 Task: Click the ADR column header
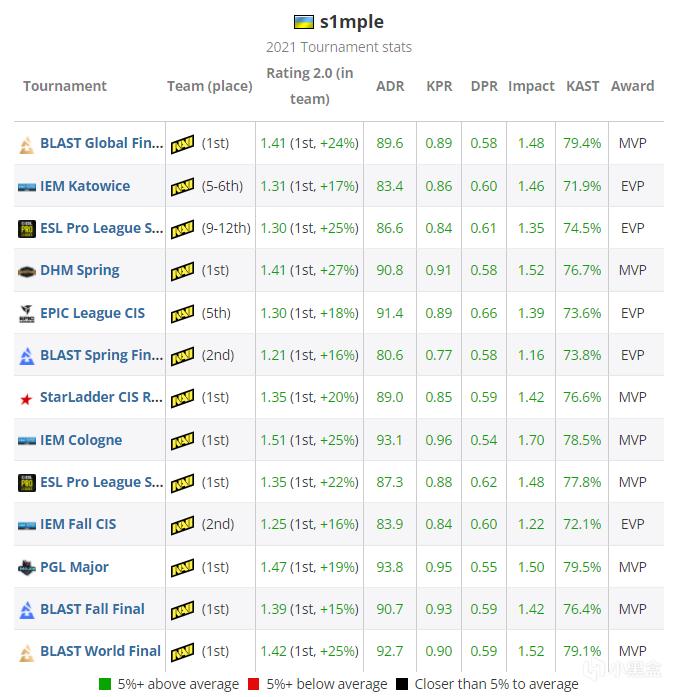[390, 86]
